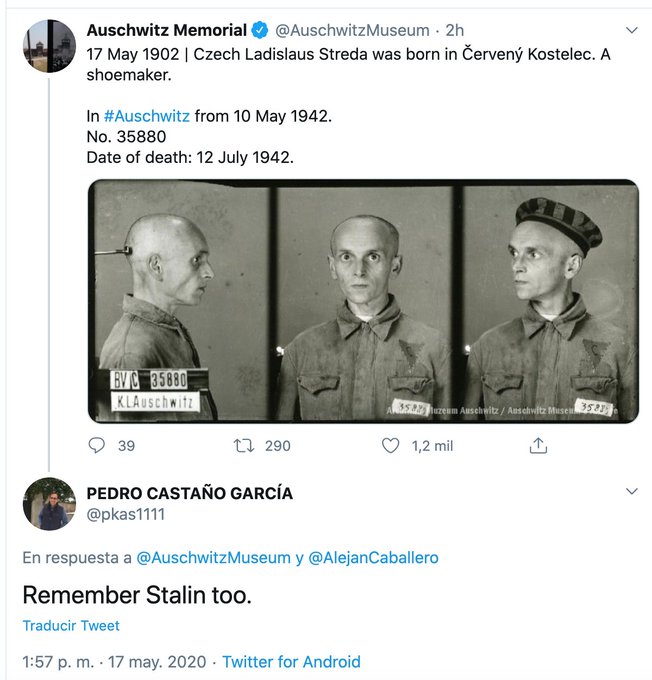Click the Twitter for Android source link
The height and width of the screenshot is (680, 652).
click(x=291, y=662)
